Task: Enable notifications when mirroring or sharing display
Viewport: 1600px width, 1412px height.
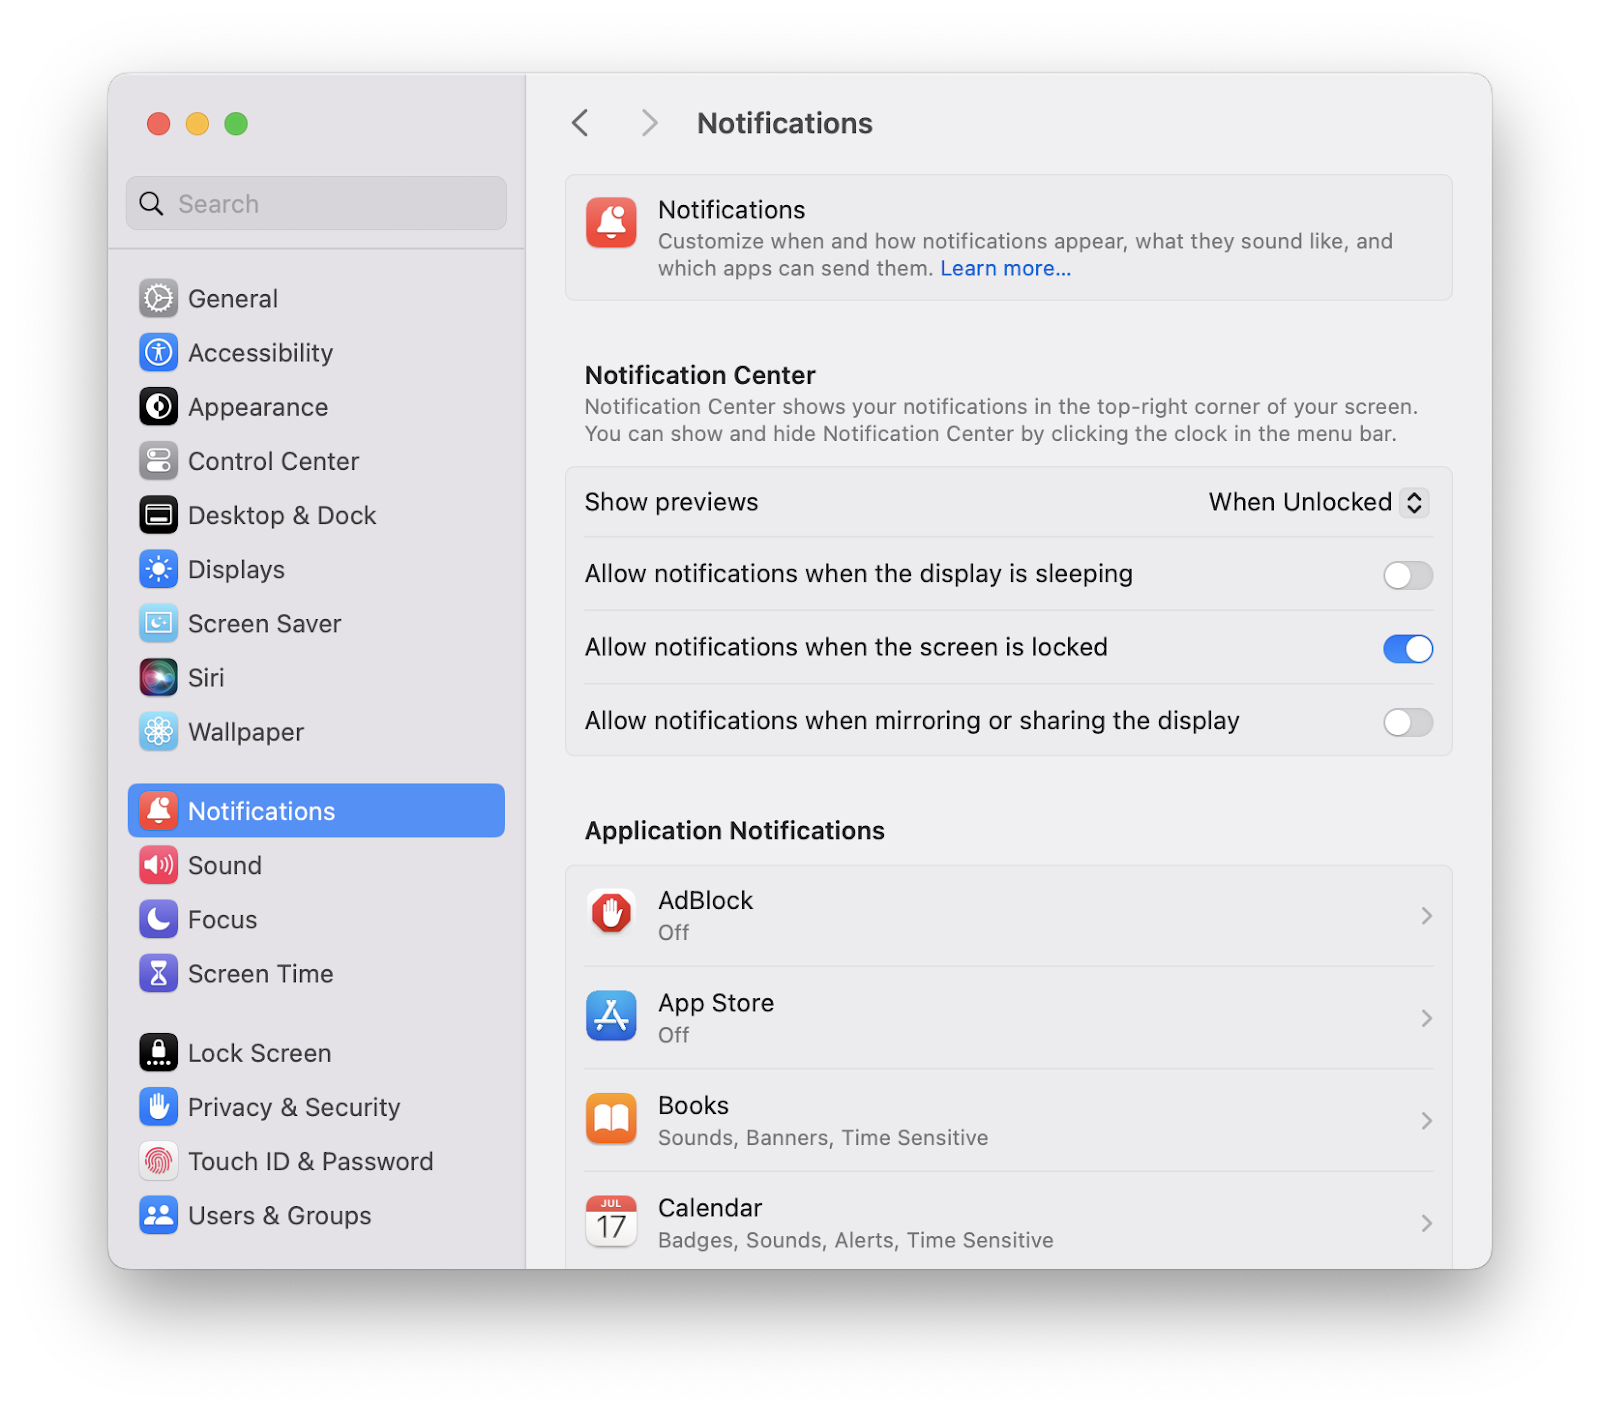Action: click(x=1408, y=722)
